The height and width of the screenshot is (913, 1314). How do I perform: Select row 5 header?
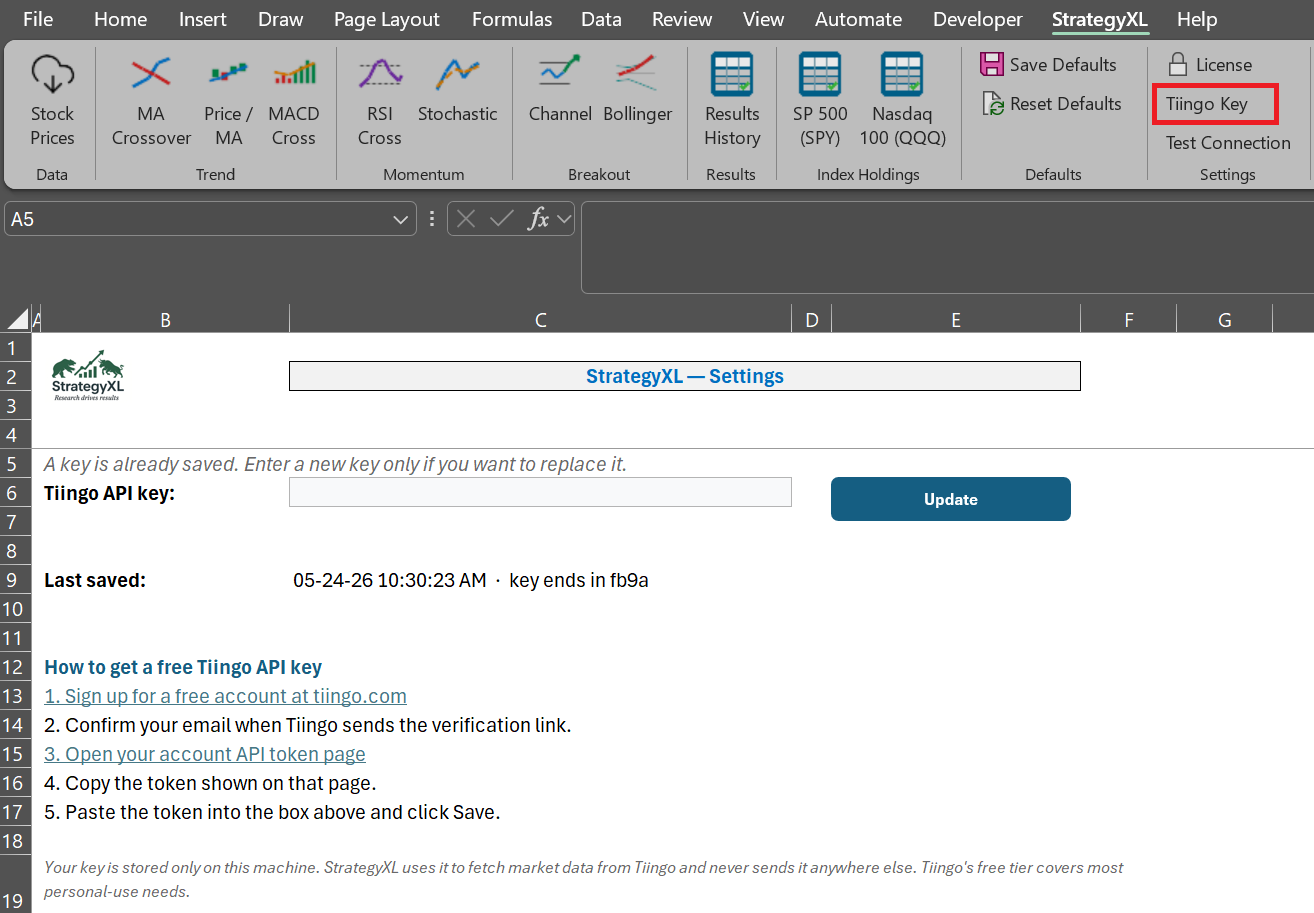tap(13, 464)
